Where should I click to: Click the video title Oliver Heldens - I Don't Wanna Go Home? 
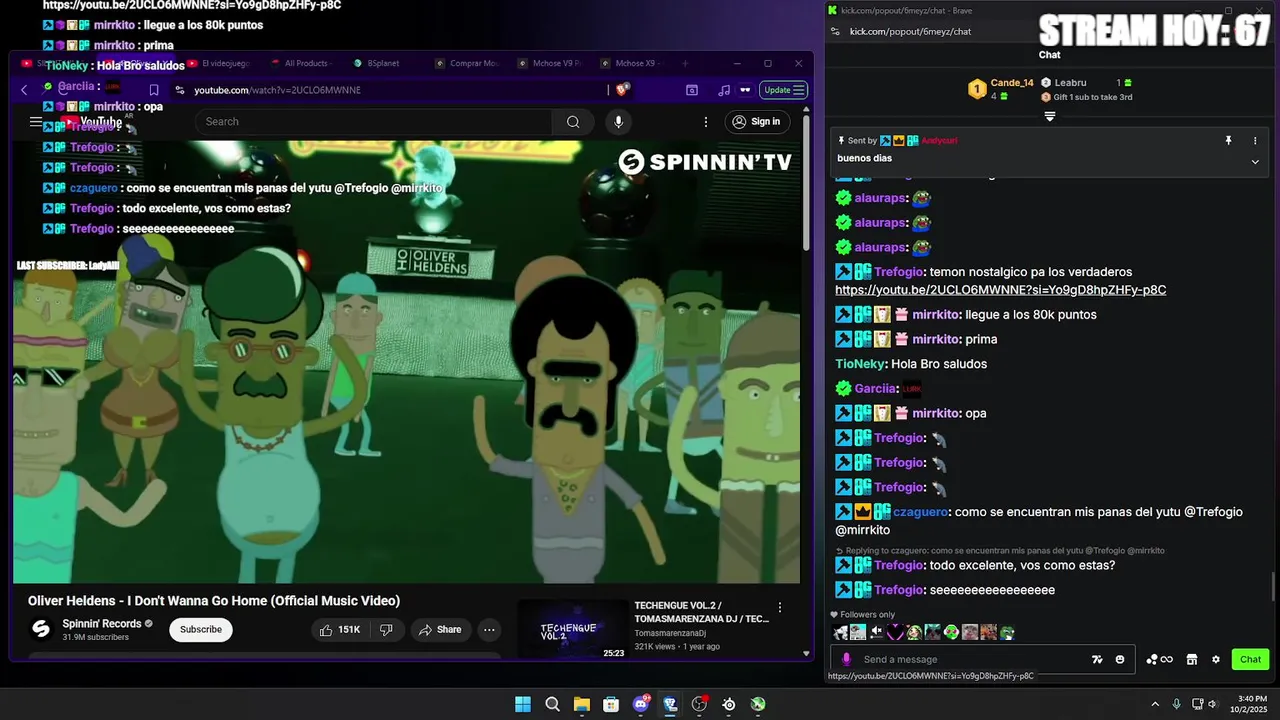click(214, 601)
